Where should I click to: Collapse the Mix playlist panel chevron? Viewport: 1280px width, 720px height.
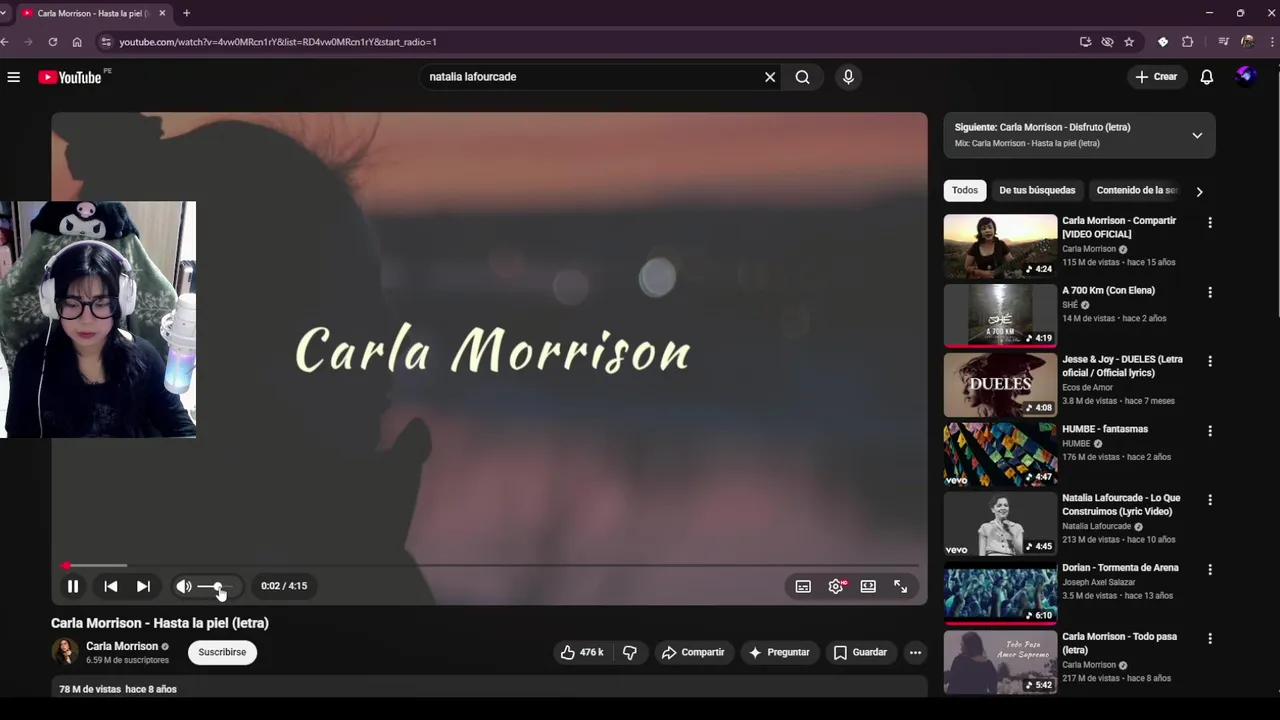click(x=1197, y=135)
